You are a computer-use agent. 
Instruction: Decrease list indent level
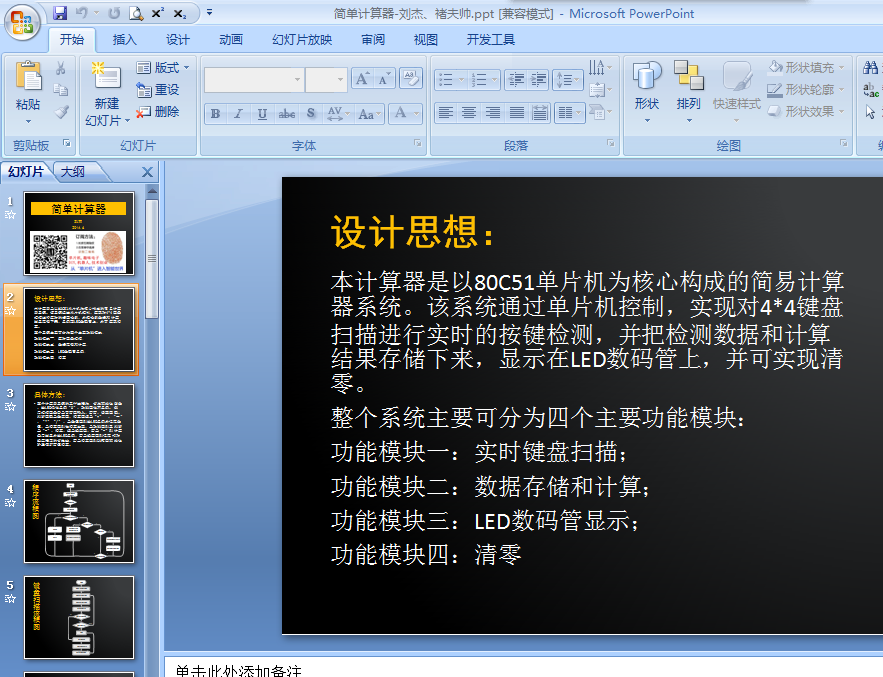(515, 79)
